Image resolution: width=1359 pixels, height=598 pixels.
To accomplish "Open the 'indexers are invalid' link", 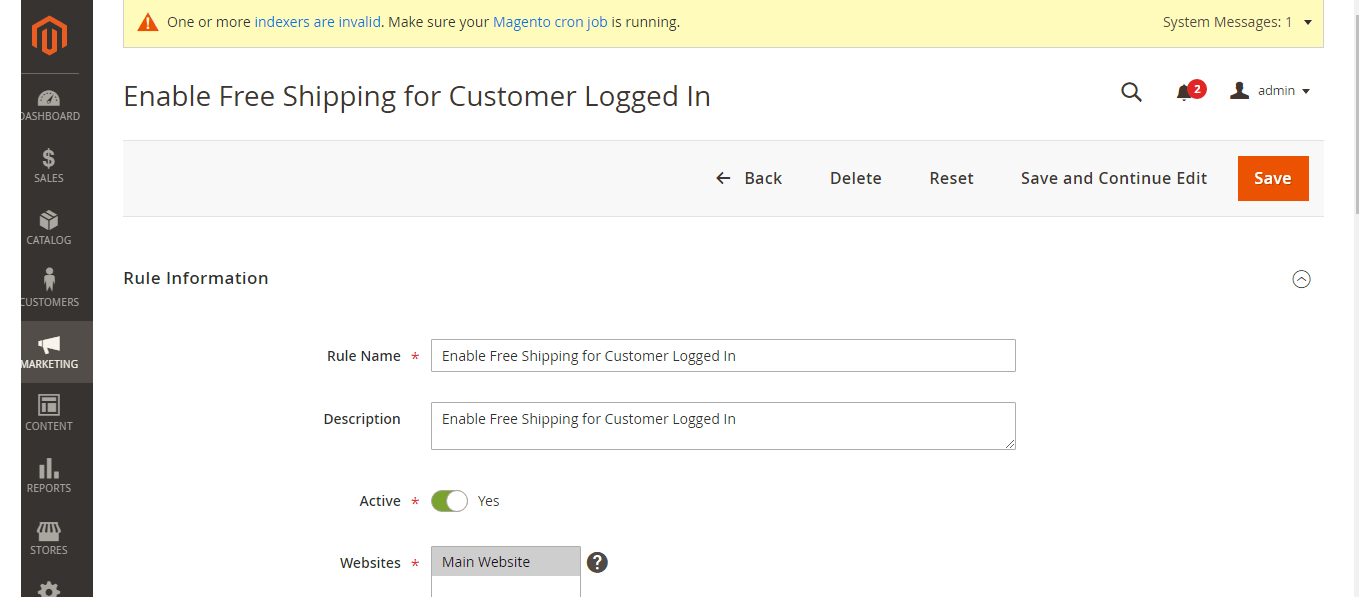I will (x=317, y=22).
